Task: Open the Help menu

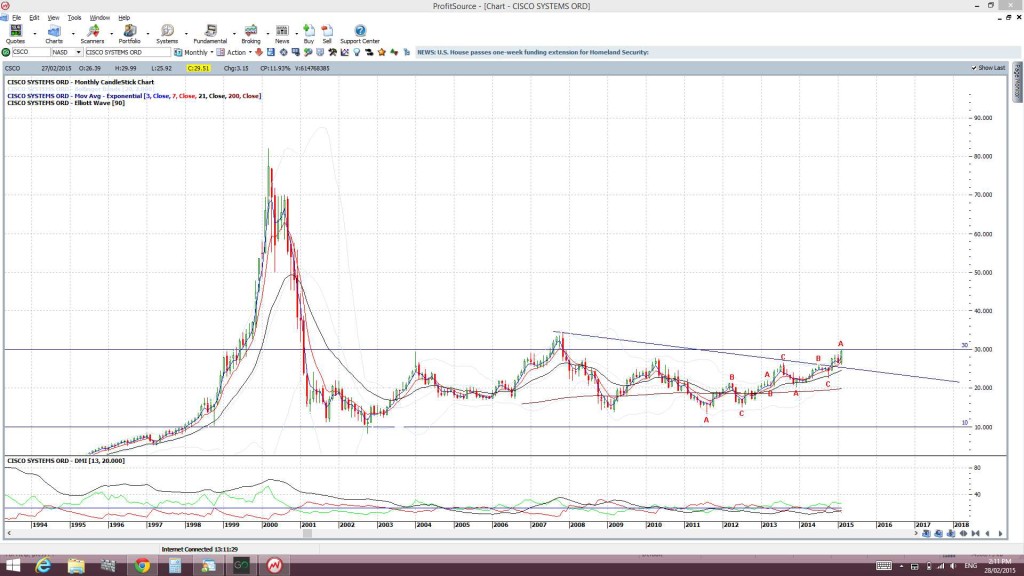Action: coord(124,18)
